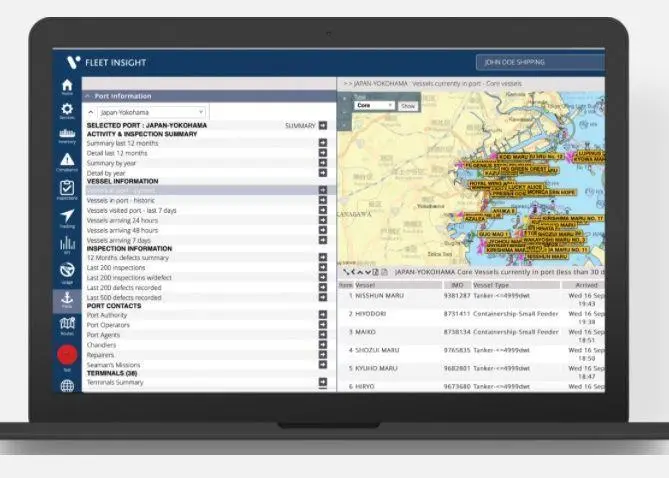The height and width of the screenshot is (478, 669).
Task: Select the Ports anchor icon
Action: tap(67, 300)
